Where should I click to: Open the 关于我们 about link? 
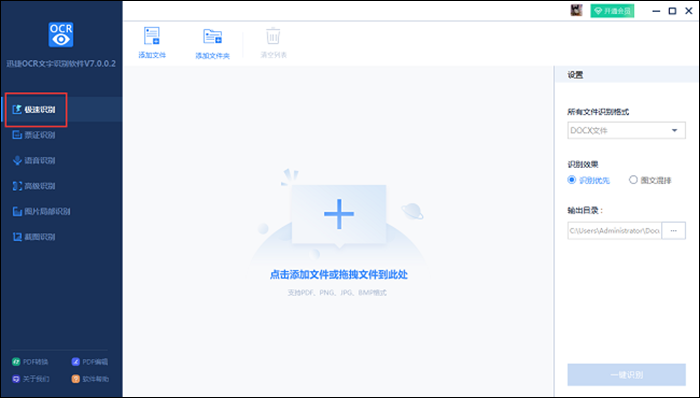(30, 379)
